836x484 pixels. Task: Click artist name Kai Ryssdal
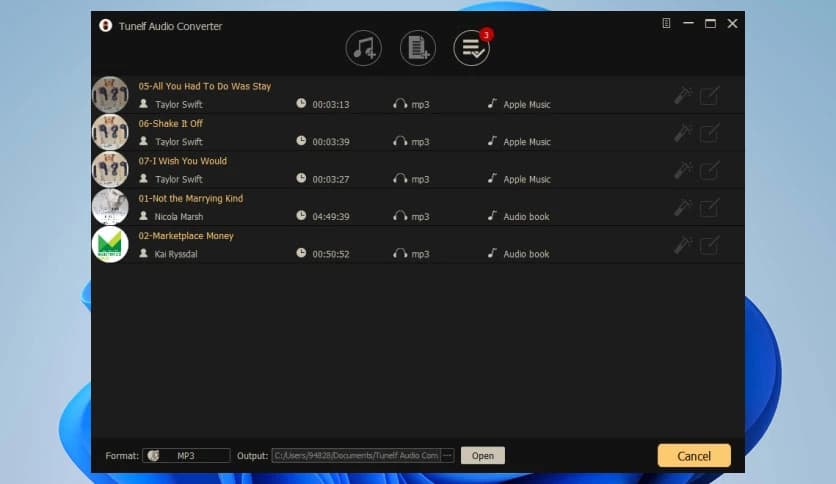[176, 254]
